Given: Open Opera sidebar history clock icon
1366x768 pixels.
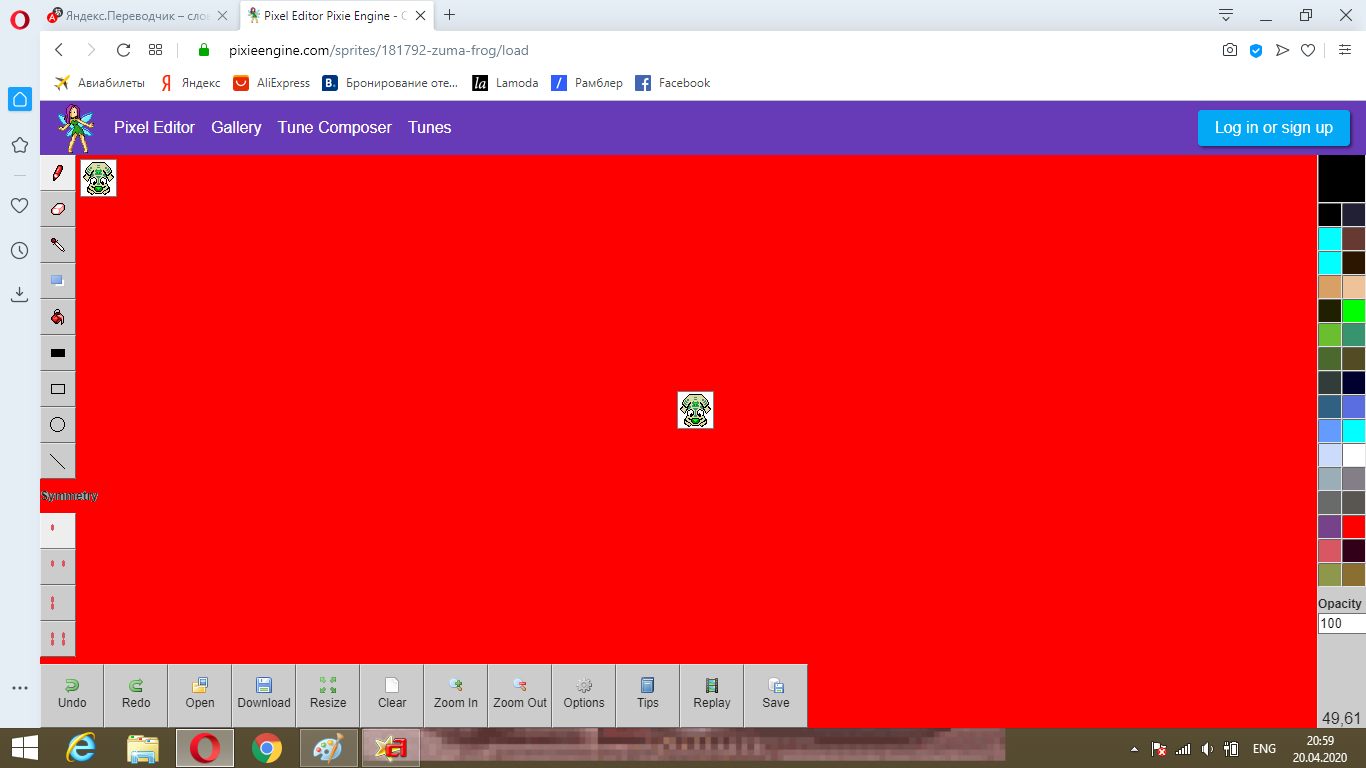Looking at the screenshot, I should click(19, 250).
